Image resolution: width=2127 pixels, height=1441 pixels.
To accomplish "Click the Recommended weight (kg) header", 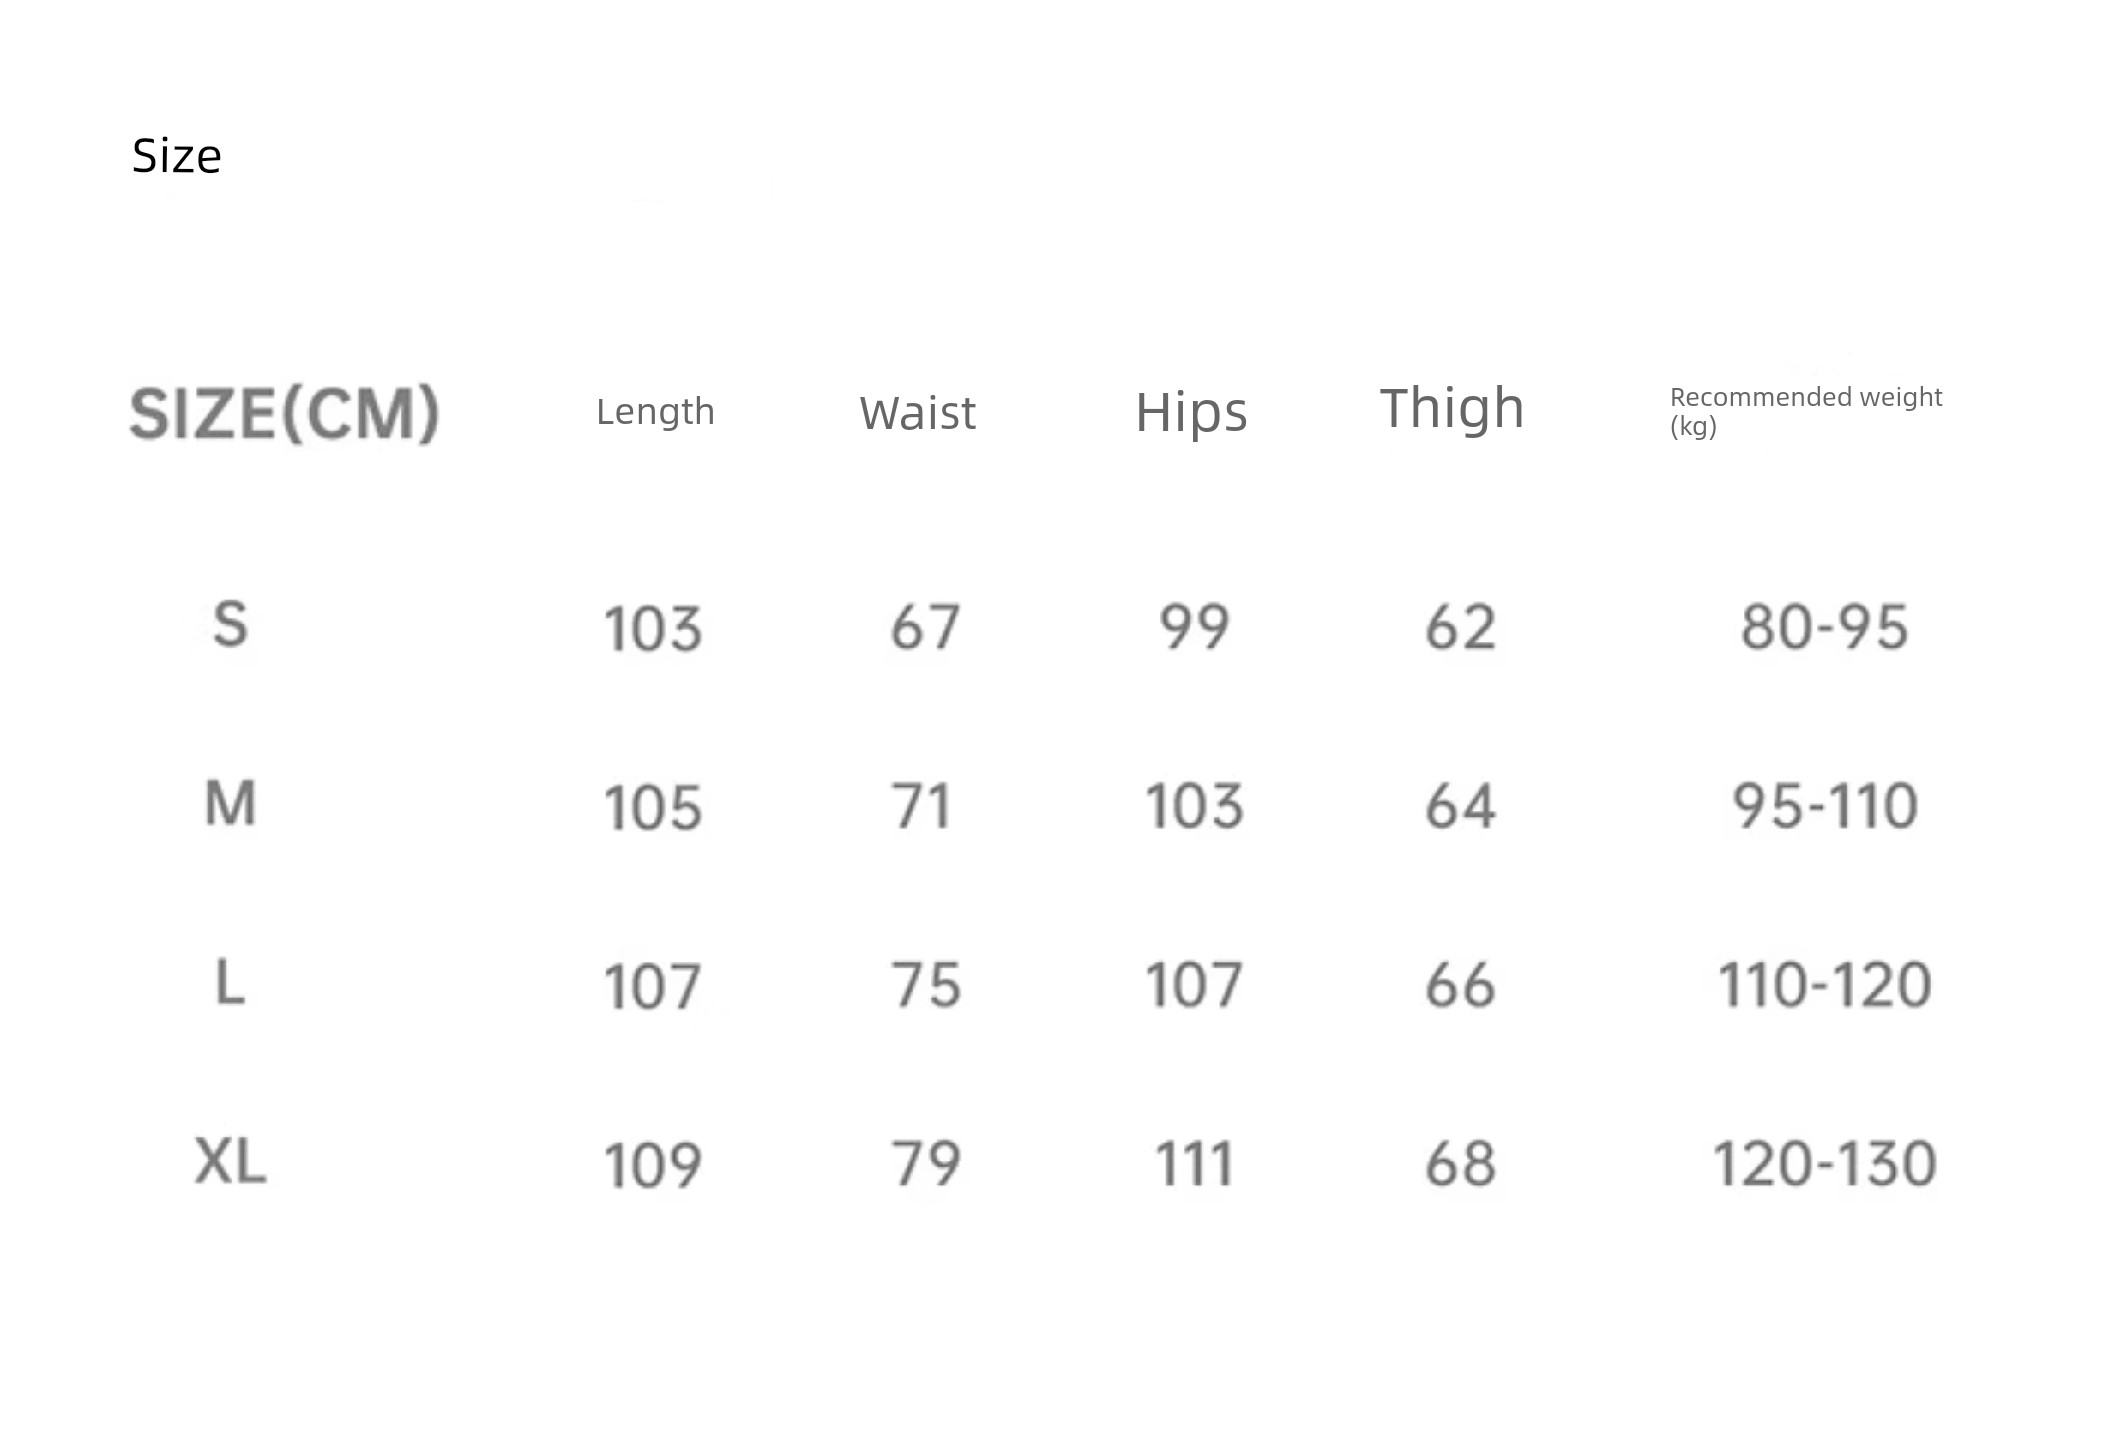I will pos(1806,412).
